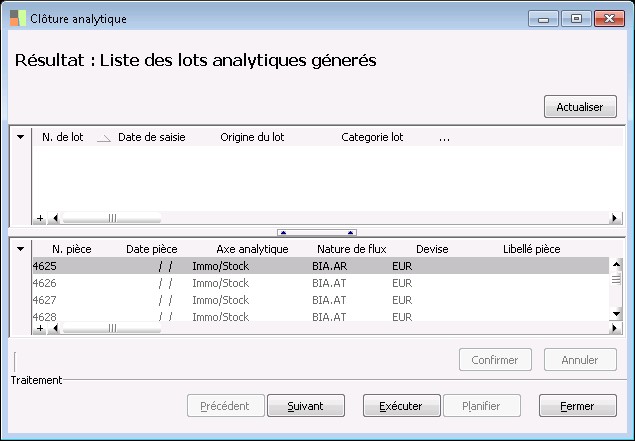Open the lots grid dropdown arrow

click(x=21, y=137)
